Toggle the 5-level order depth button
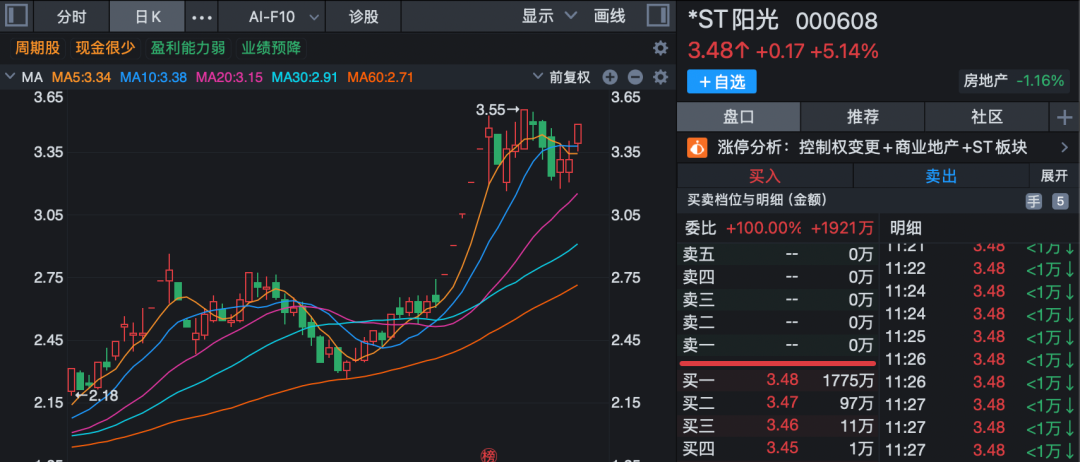This screenshot has width=1080, height=462. click(x=1060, y=202)
